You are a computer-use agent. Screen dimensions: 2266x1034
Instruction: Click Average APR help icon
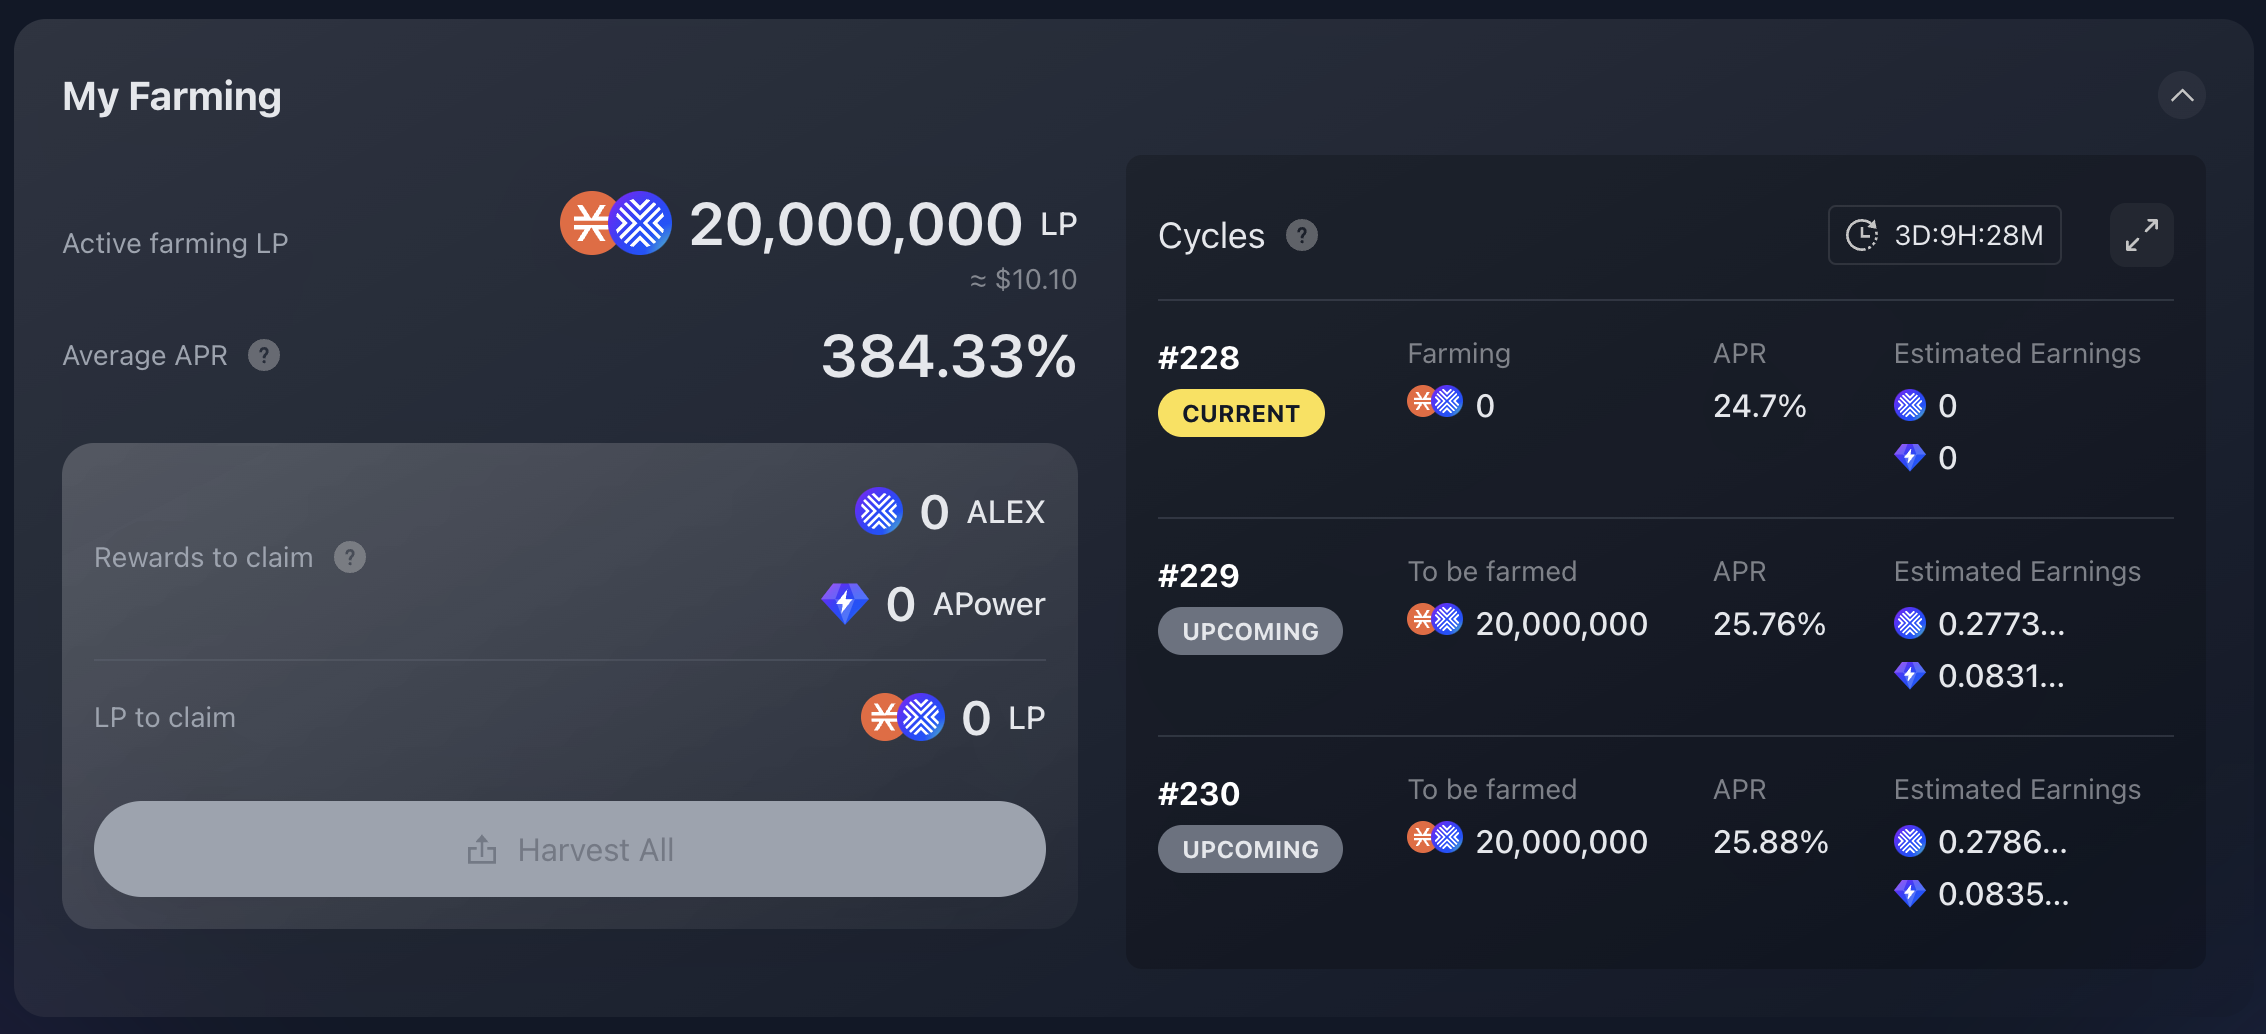click(x=264, y=355)
